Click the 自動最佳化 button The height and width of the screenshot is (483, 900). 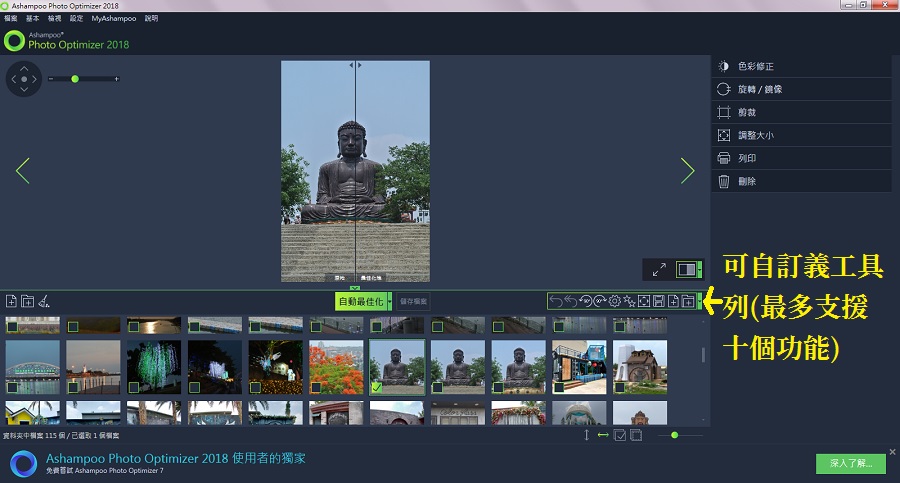coord(360,301)
